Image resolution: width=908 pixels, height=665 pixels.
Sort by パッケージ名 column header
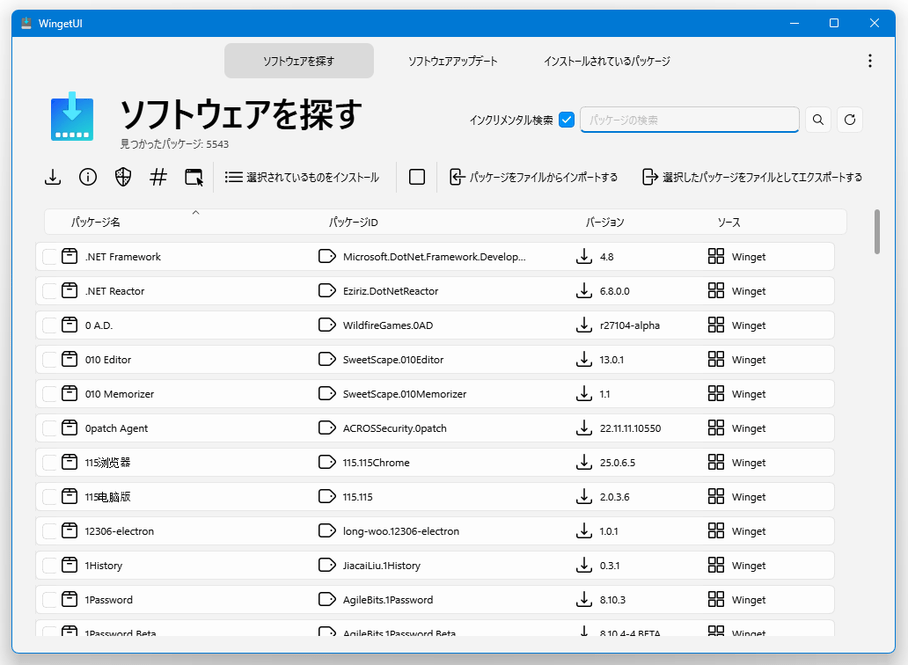pyautogui.click(x=96, y=222)
